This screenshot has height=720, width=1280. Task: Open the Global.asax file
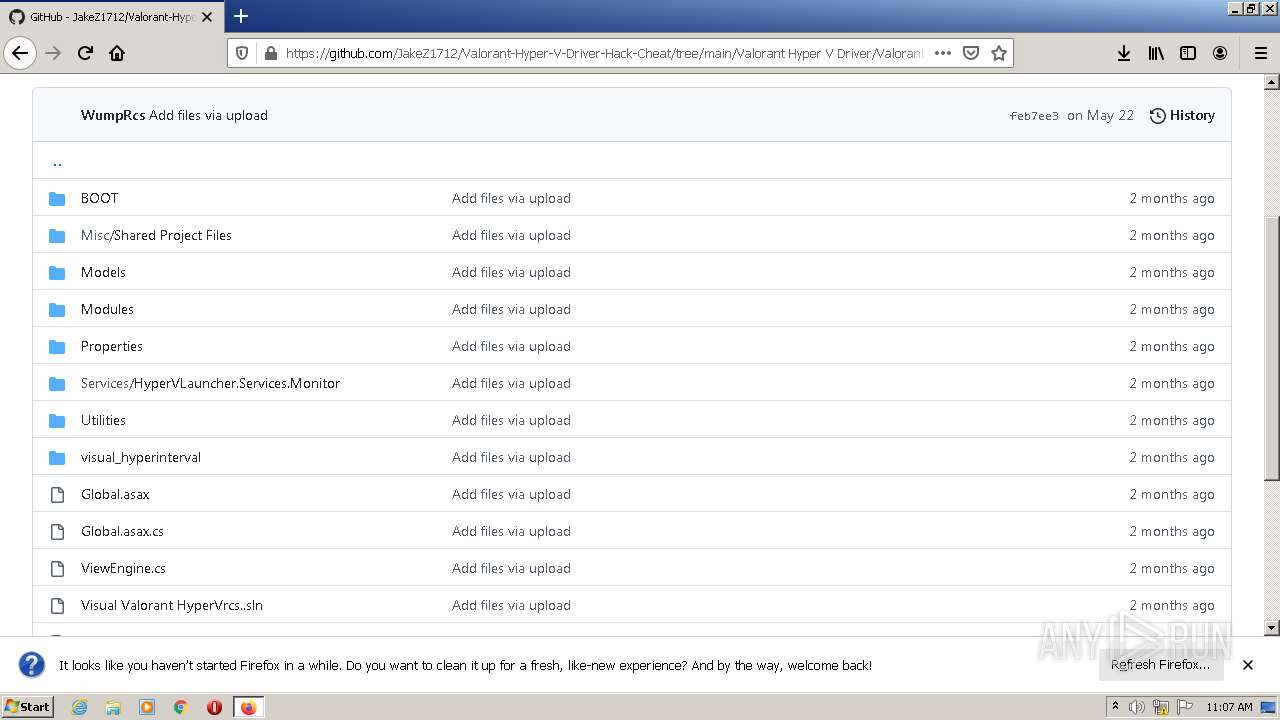pos(115,494)
